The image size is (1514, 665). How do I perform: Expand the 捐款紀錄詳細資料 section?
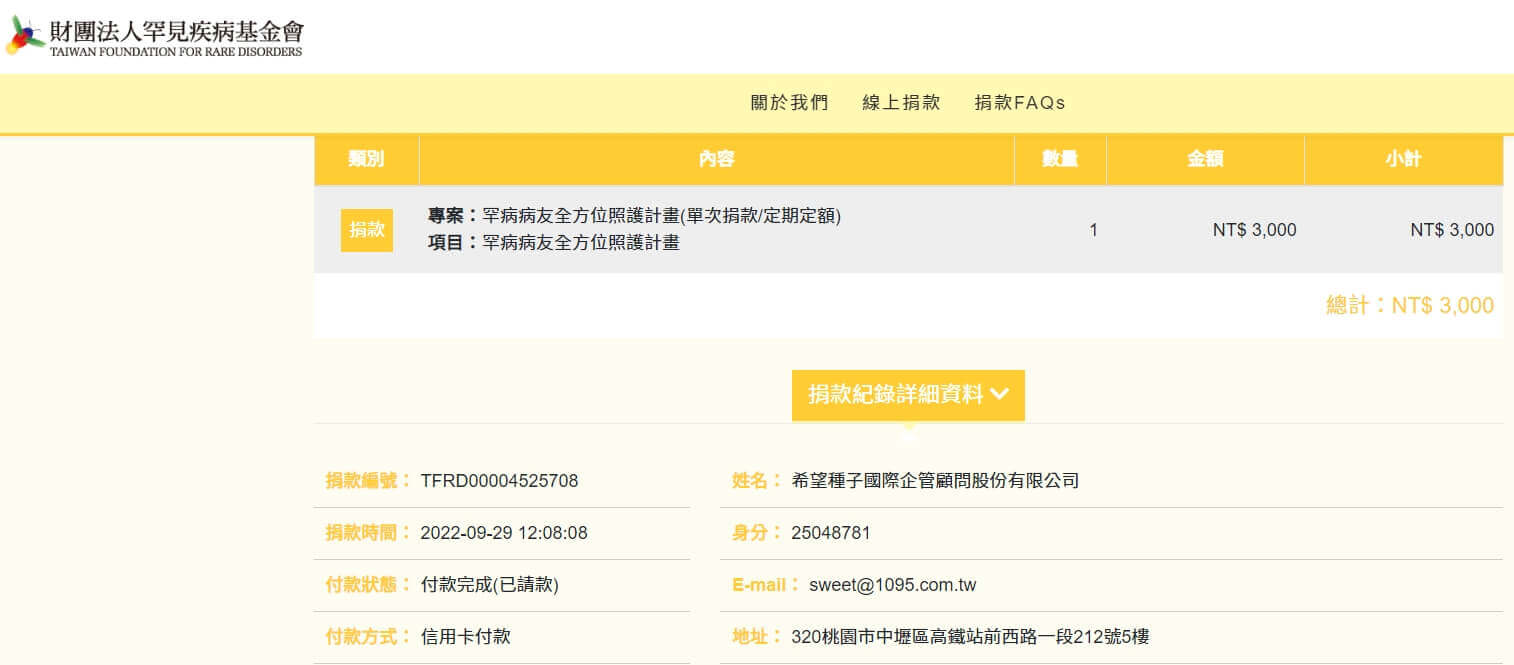[908, 395]
